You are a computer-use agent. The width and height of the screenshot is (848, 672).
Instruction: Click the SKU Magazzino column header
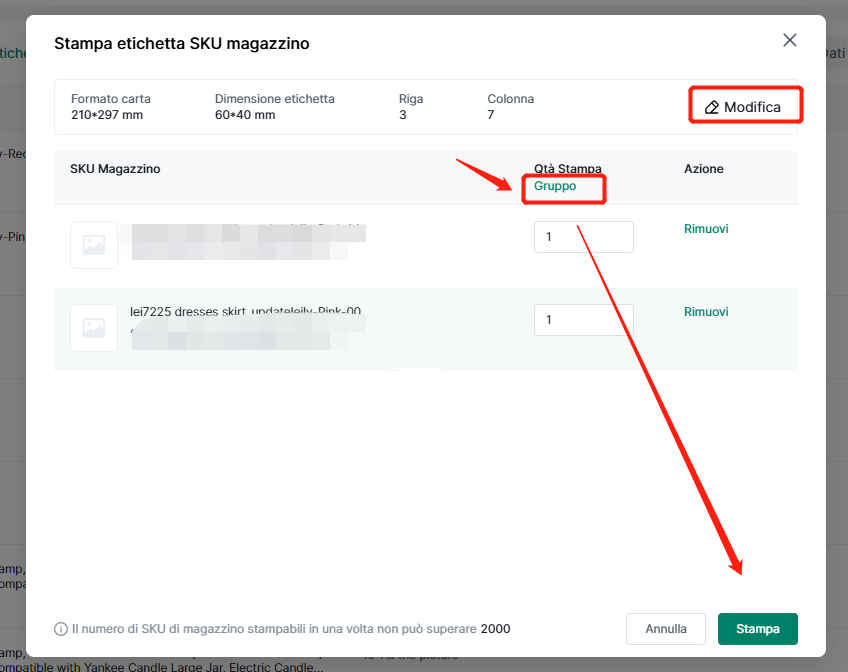[115, 169]
